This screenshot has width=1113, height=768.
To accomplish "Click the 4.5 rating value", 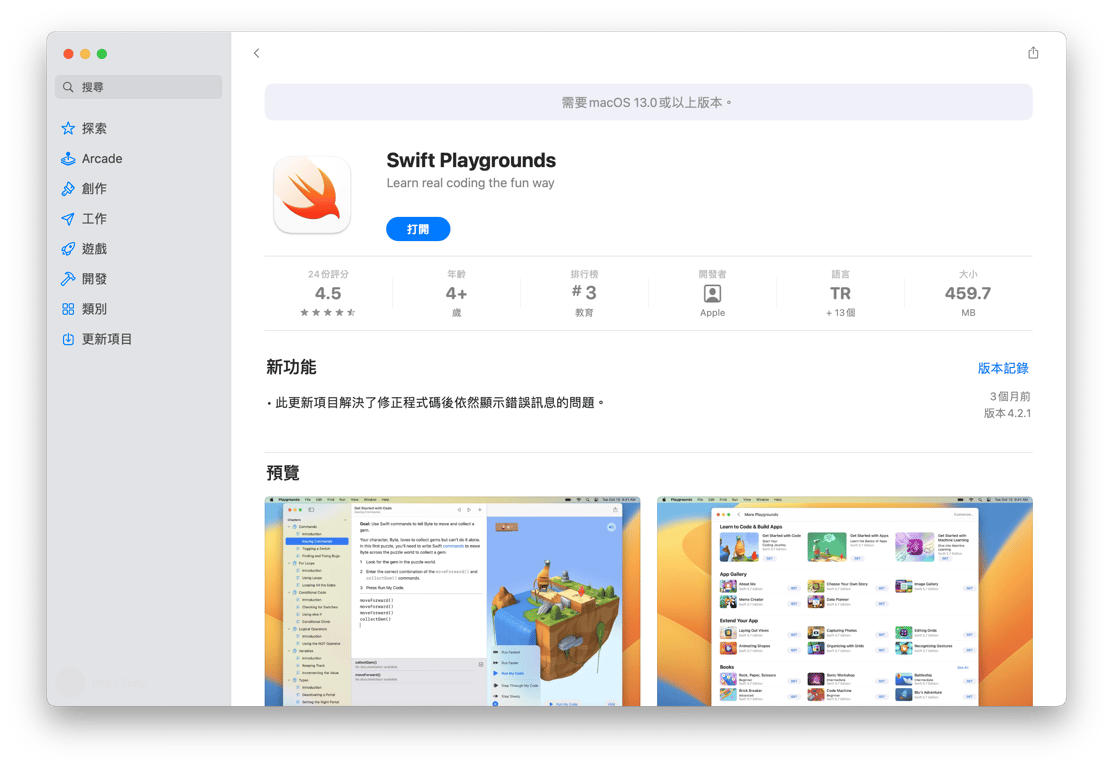I will (328, 293).
